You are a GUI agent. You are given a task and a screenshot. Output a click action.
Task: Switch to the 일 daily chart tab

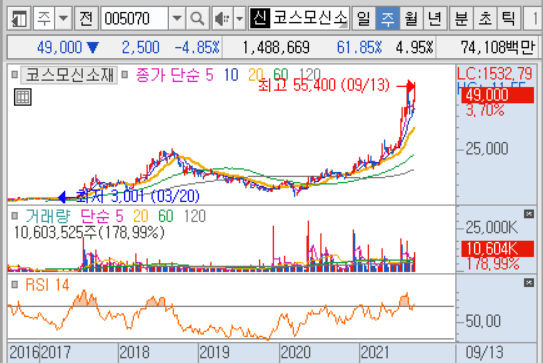(x=364, y=18)
